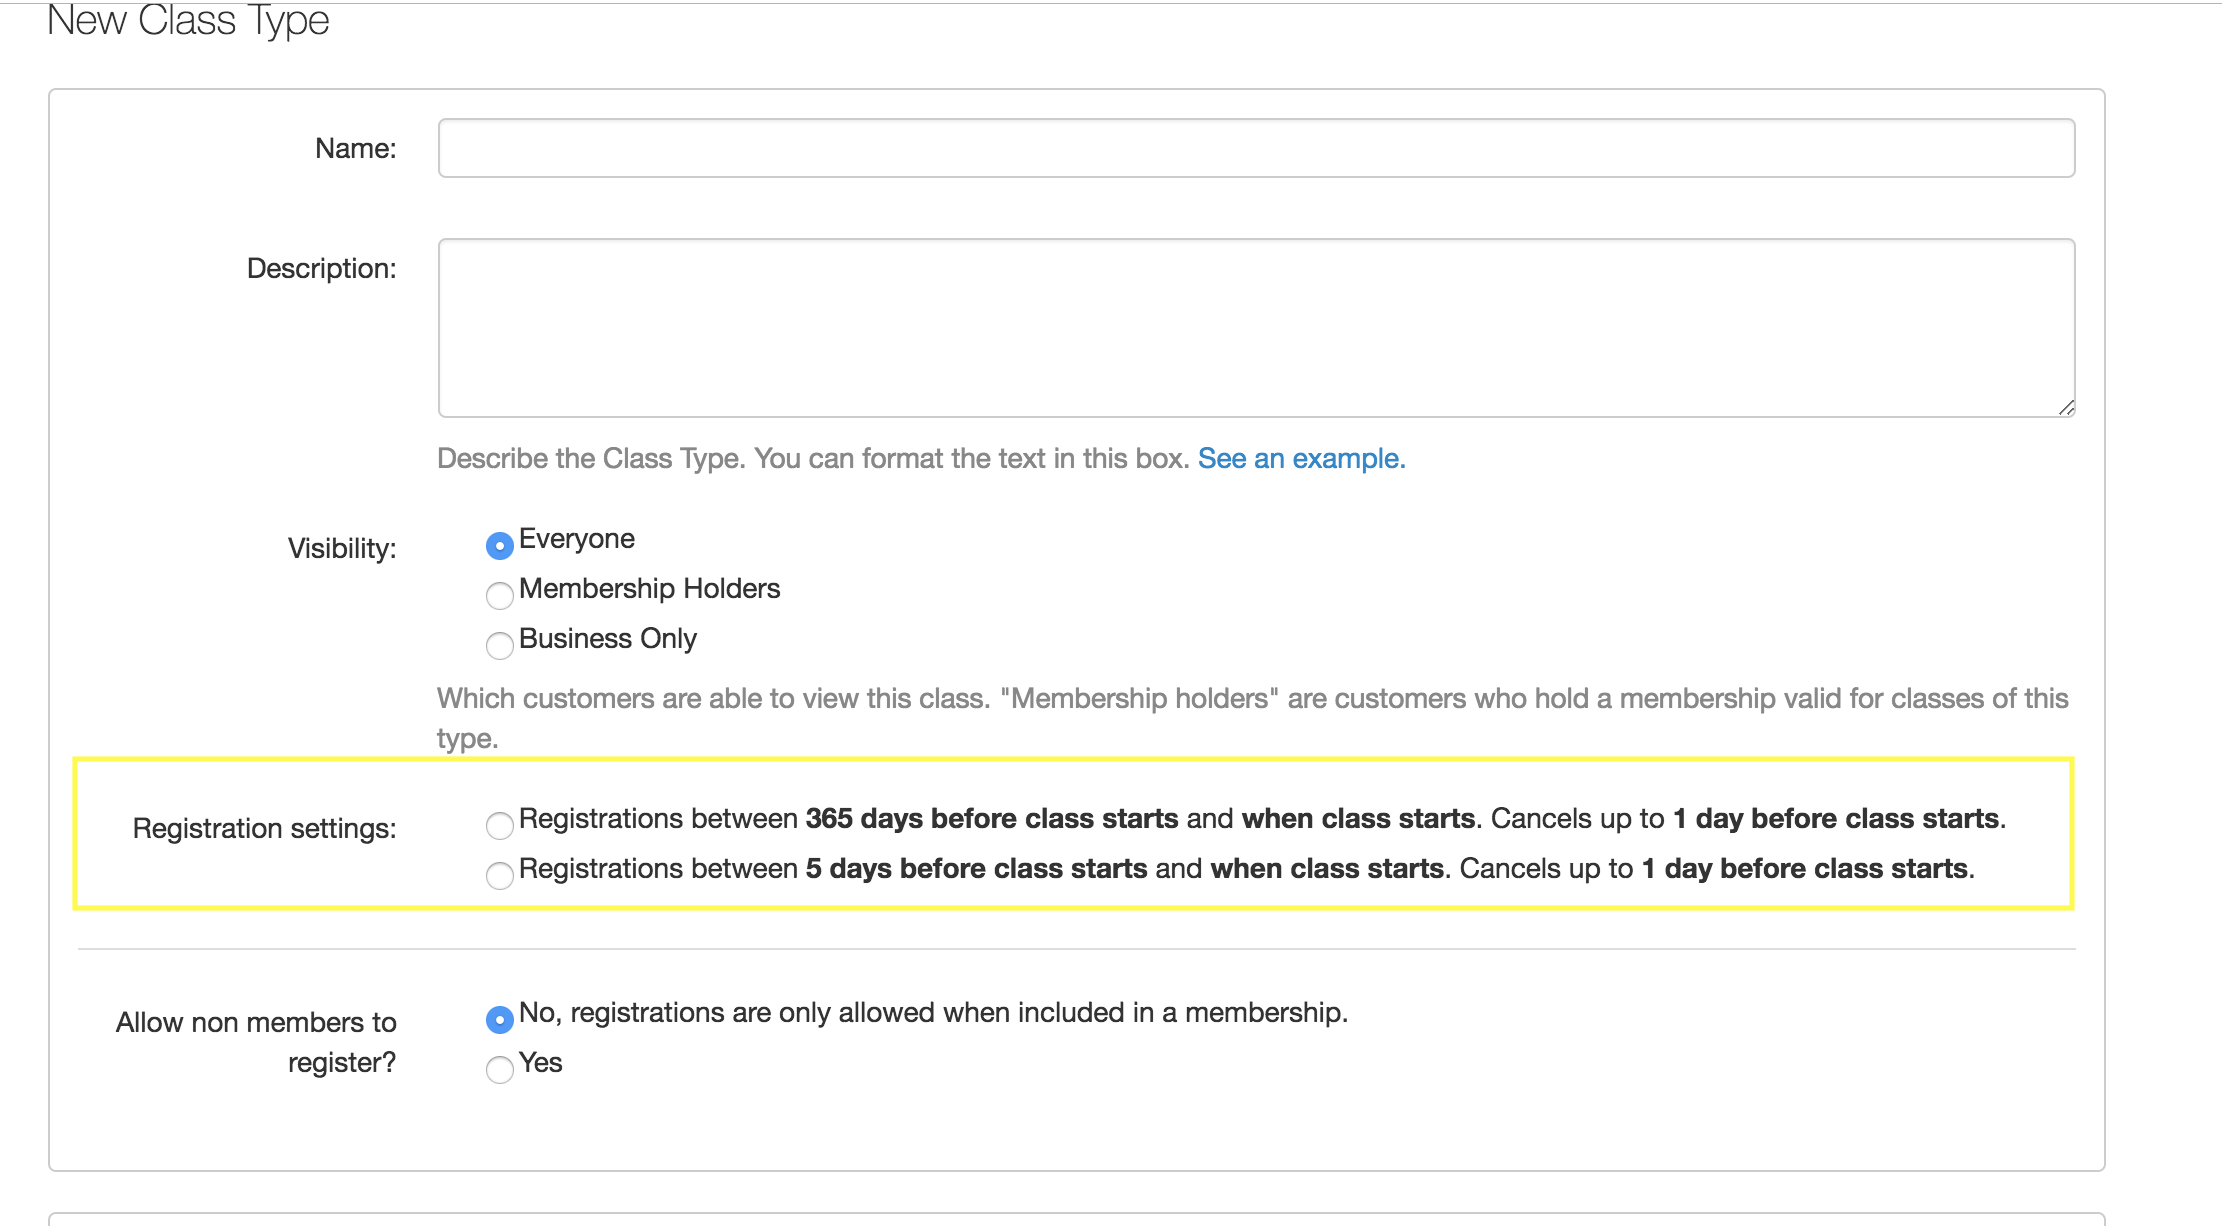Click the 'New Class Type' page heading
Viewport: 2222px width, 1226px height.
pyautogui.click(x=188, y=20)
